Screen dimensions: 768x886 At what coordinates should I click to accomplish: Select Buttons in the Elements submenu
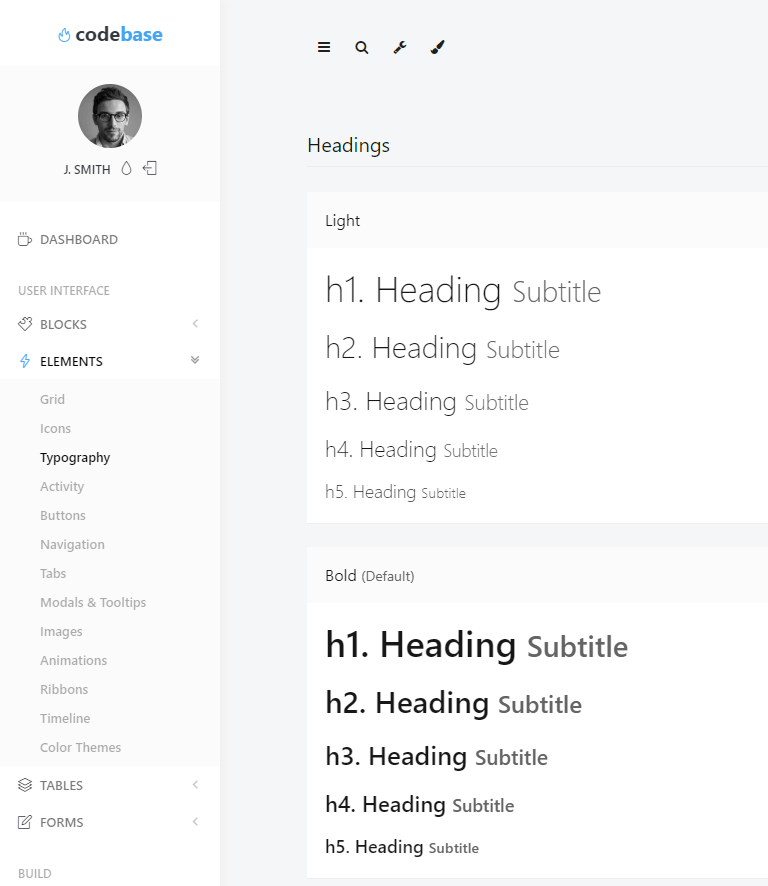pyautogui.click(x=63, y=515)
